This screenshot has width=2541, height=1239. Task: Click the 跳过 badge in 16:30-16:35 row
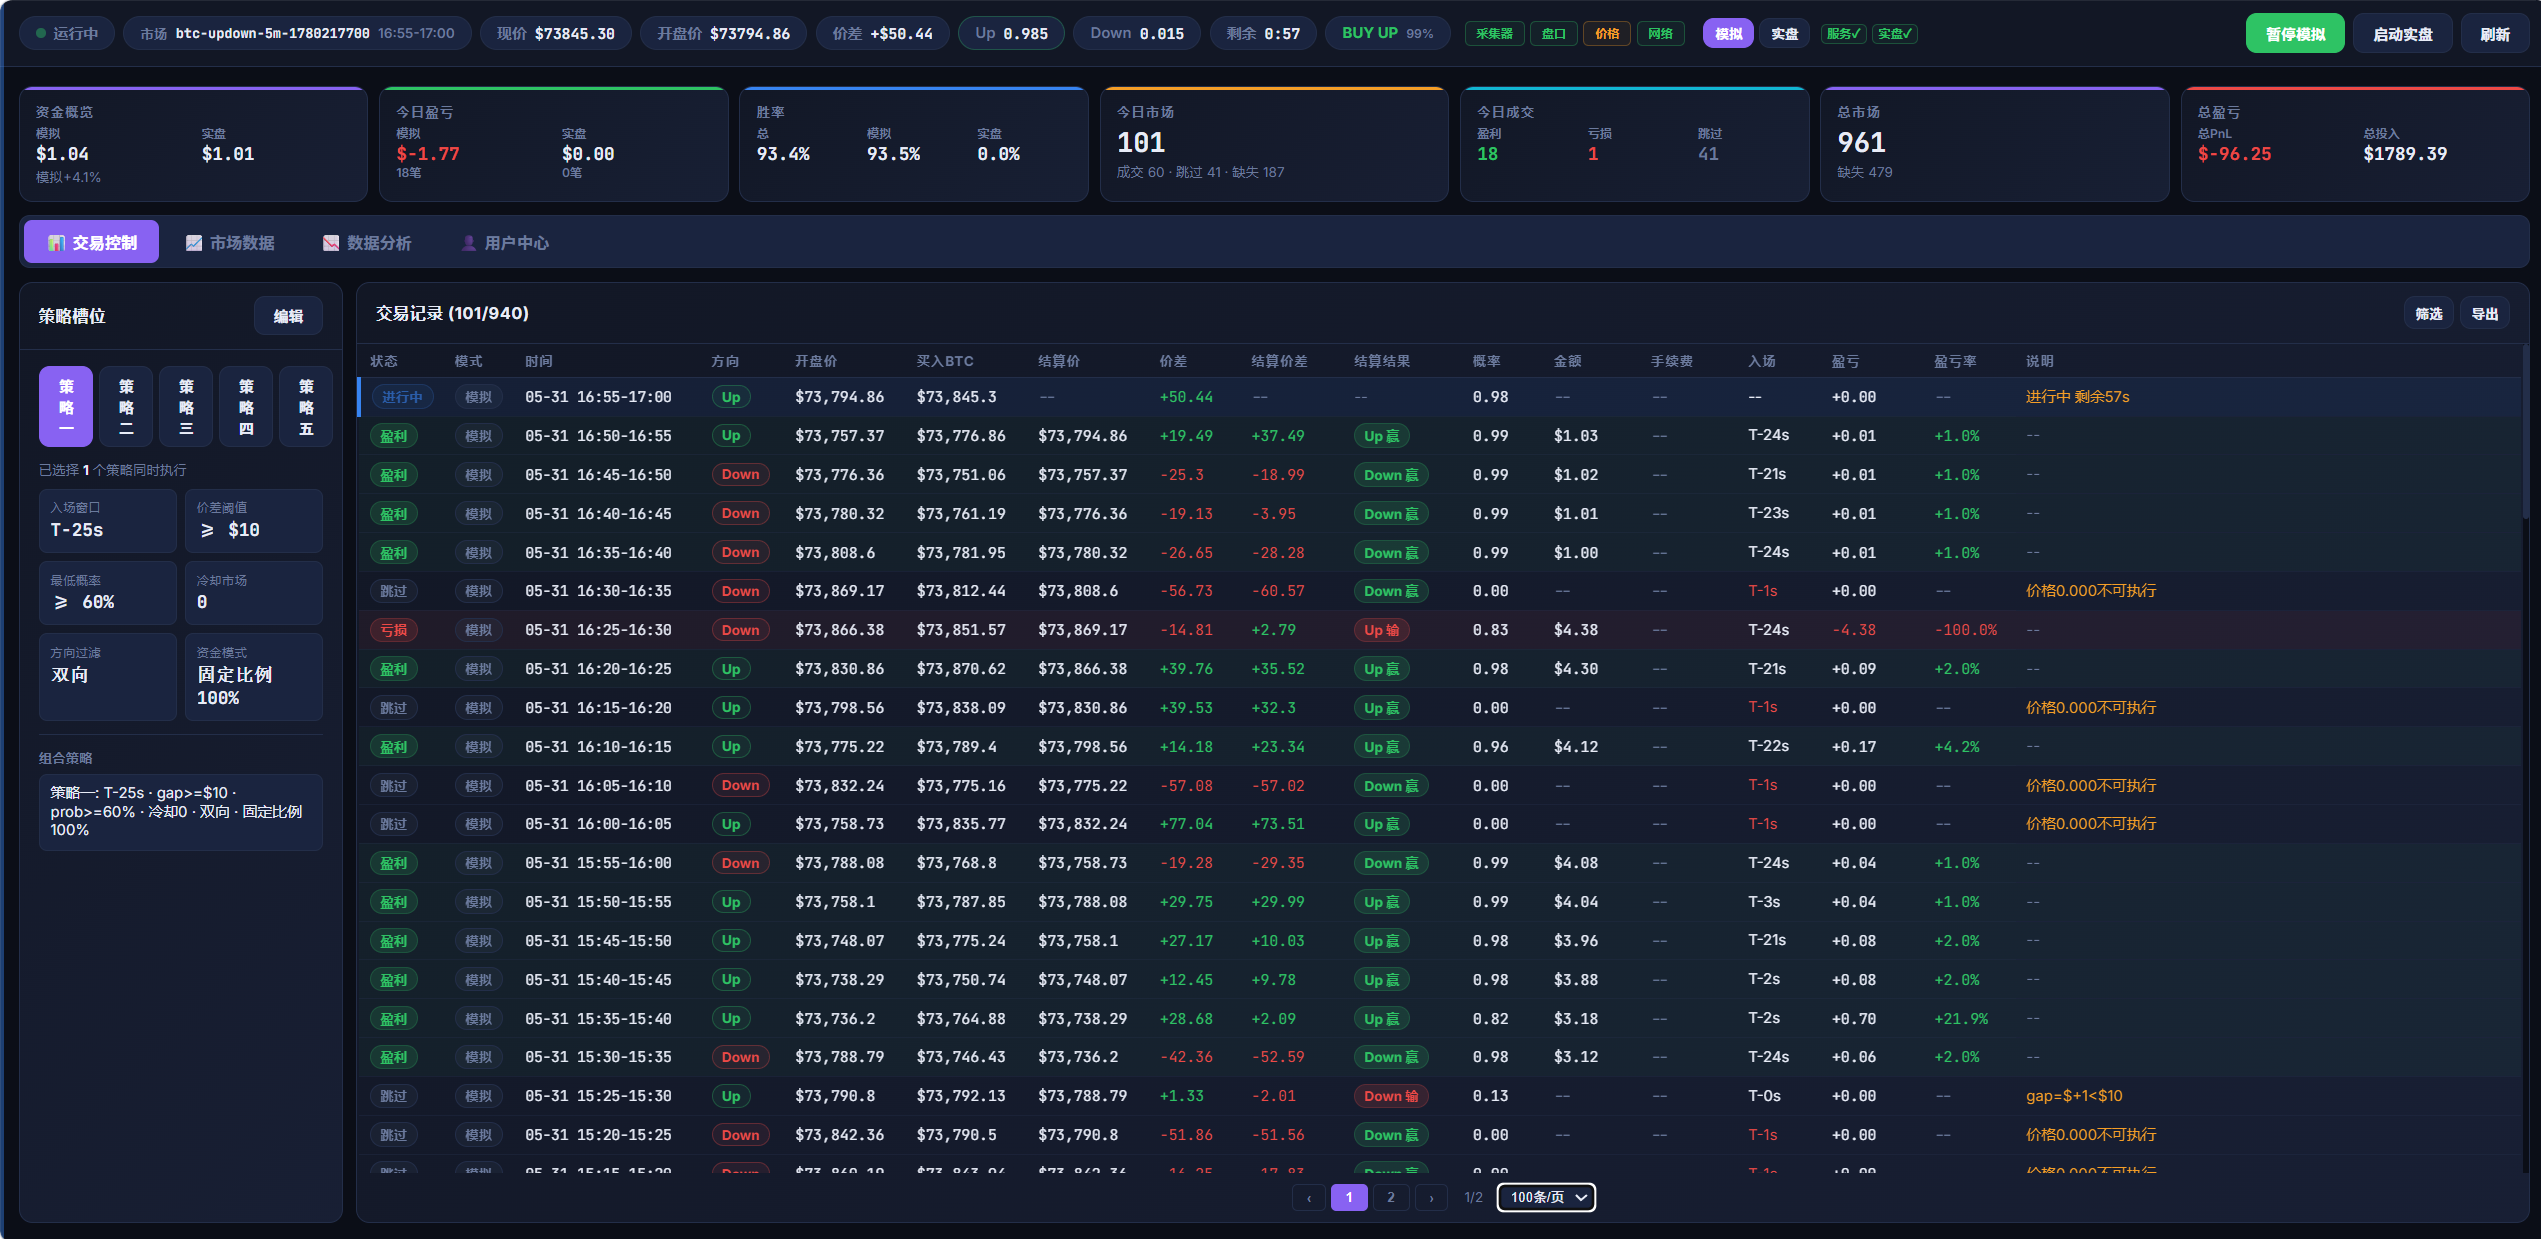pos(394,591)
